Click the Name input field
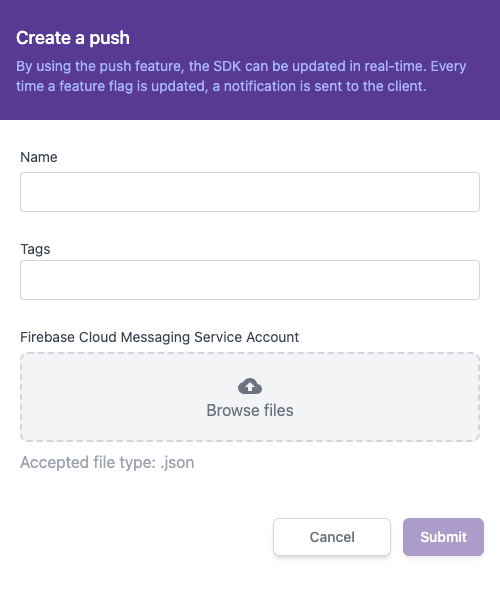 (x=250, y=192)
